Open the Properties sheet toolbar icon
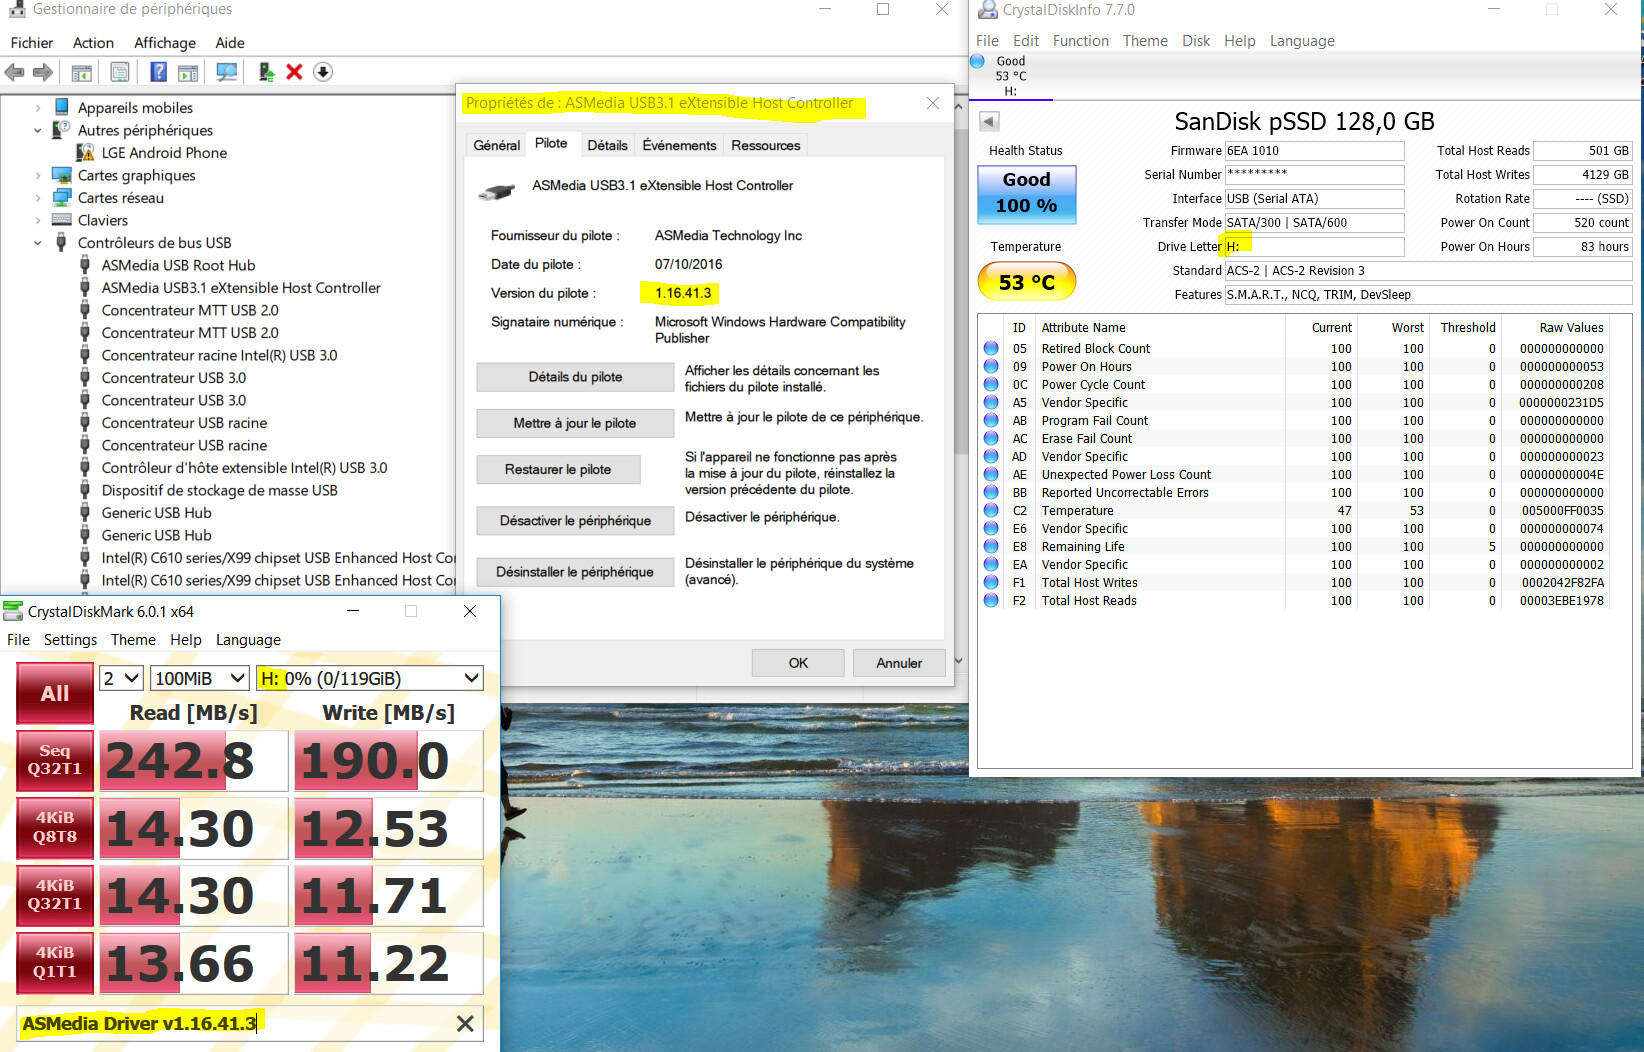Screen dimensions: 1644x1052 click(120, 72)
